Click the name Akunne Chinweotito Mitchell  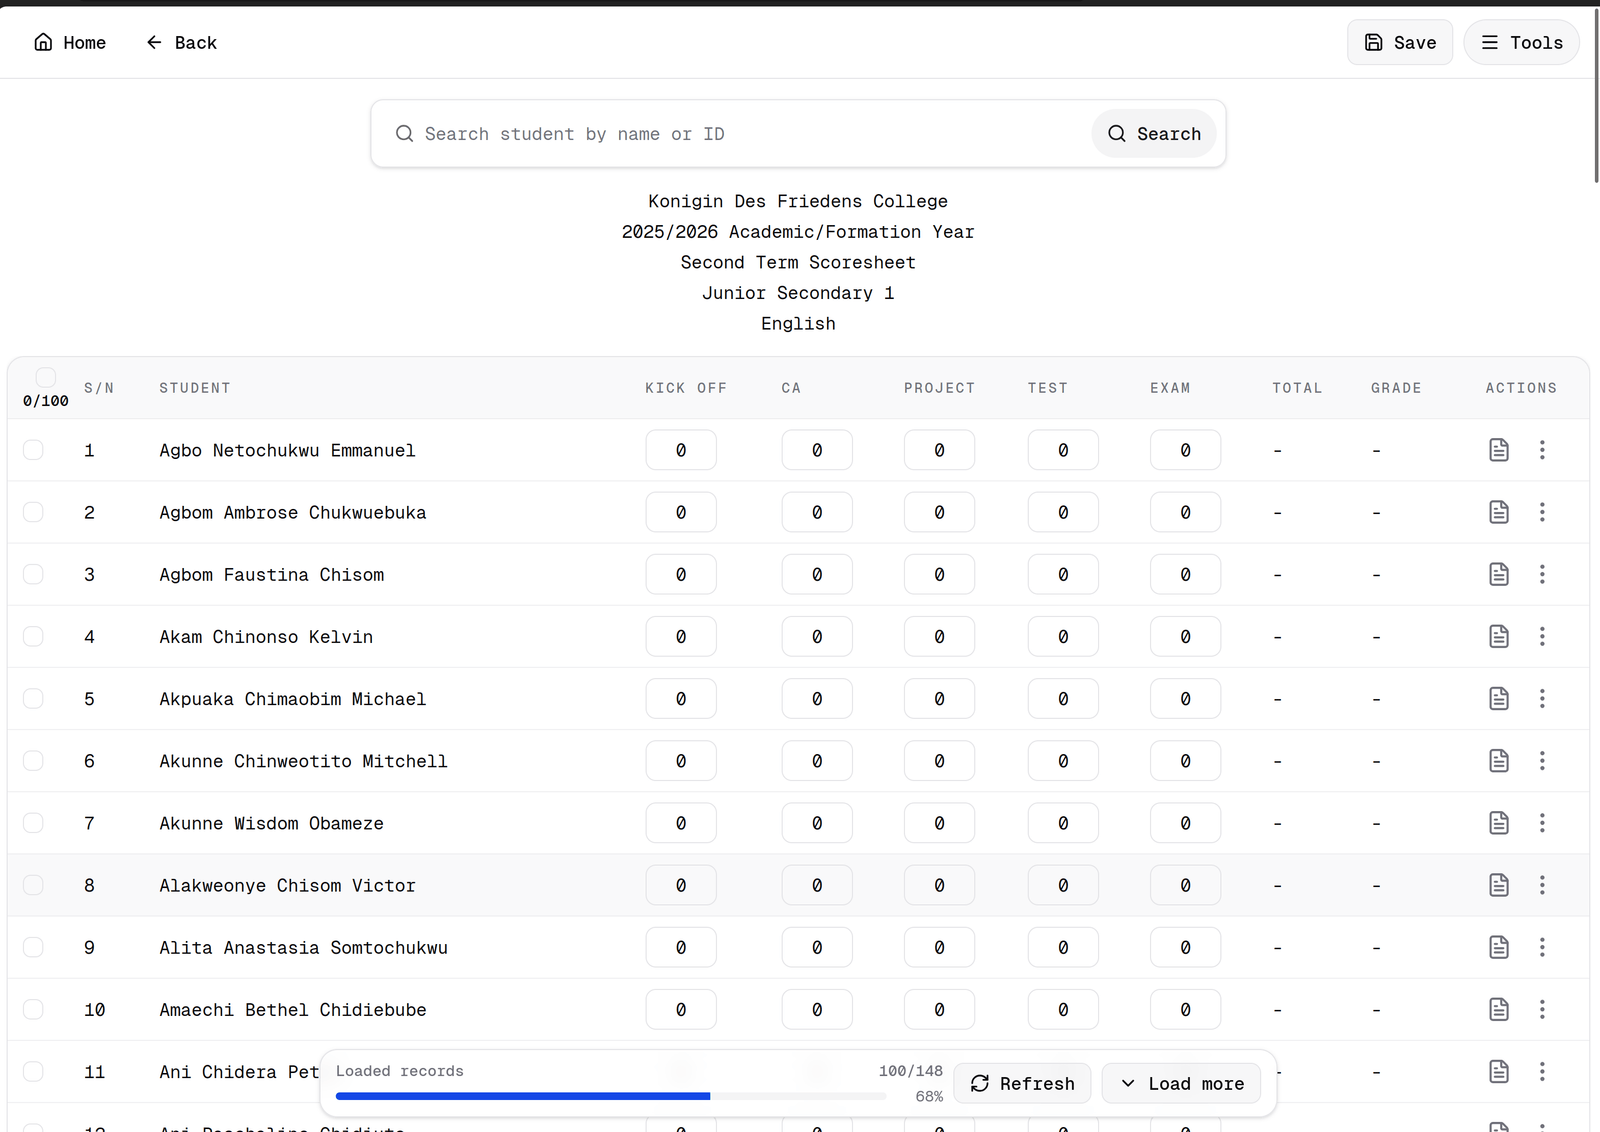[304, 761]
